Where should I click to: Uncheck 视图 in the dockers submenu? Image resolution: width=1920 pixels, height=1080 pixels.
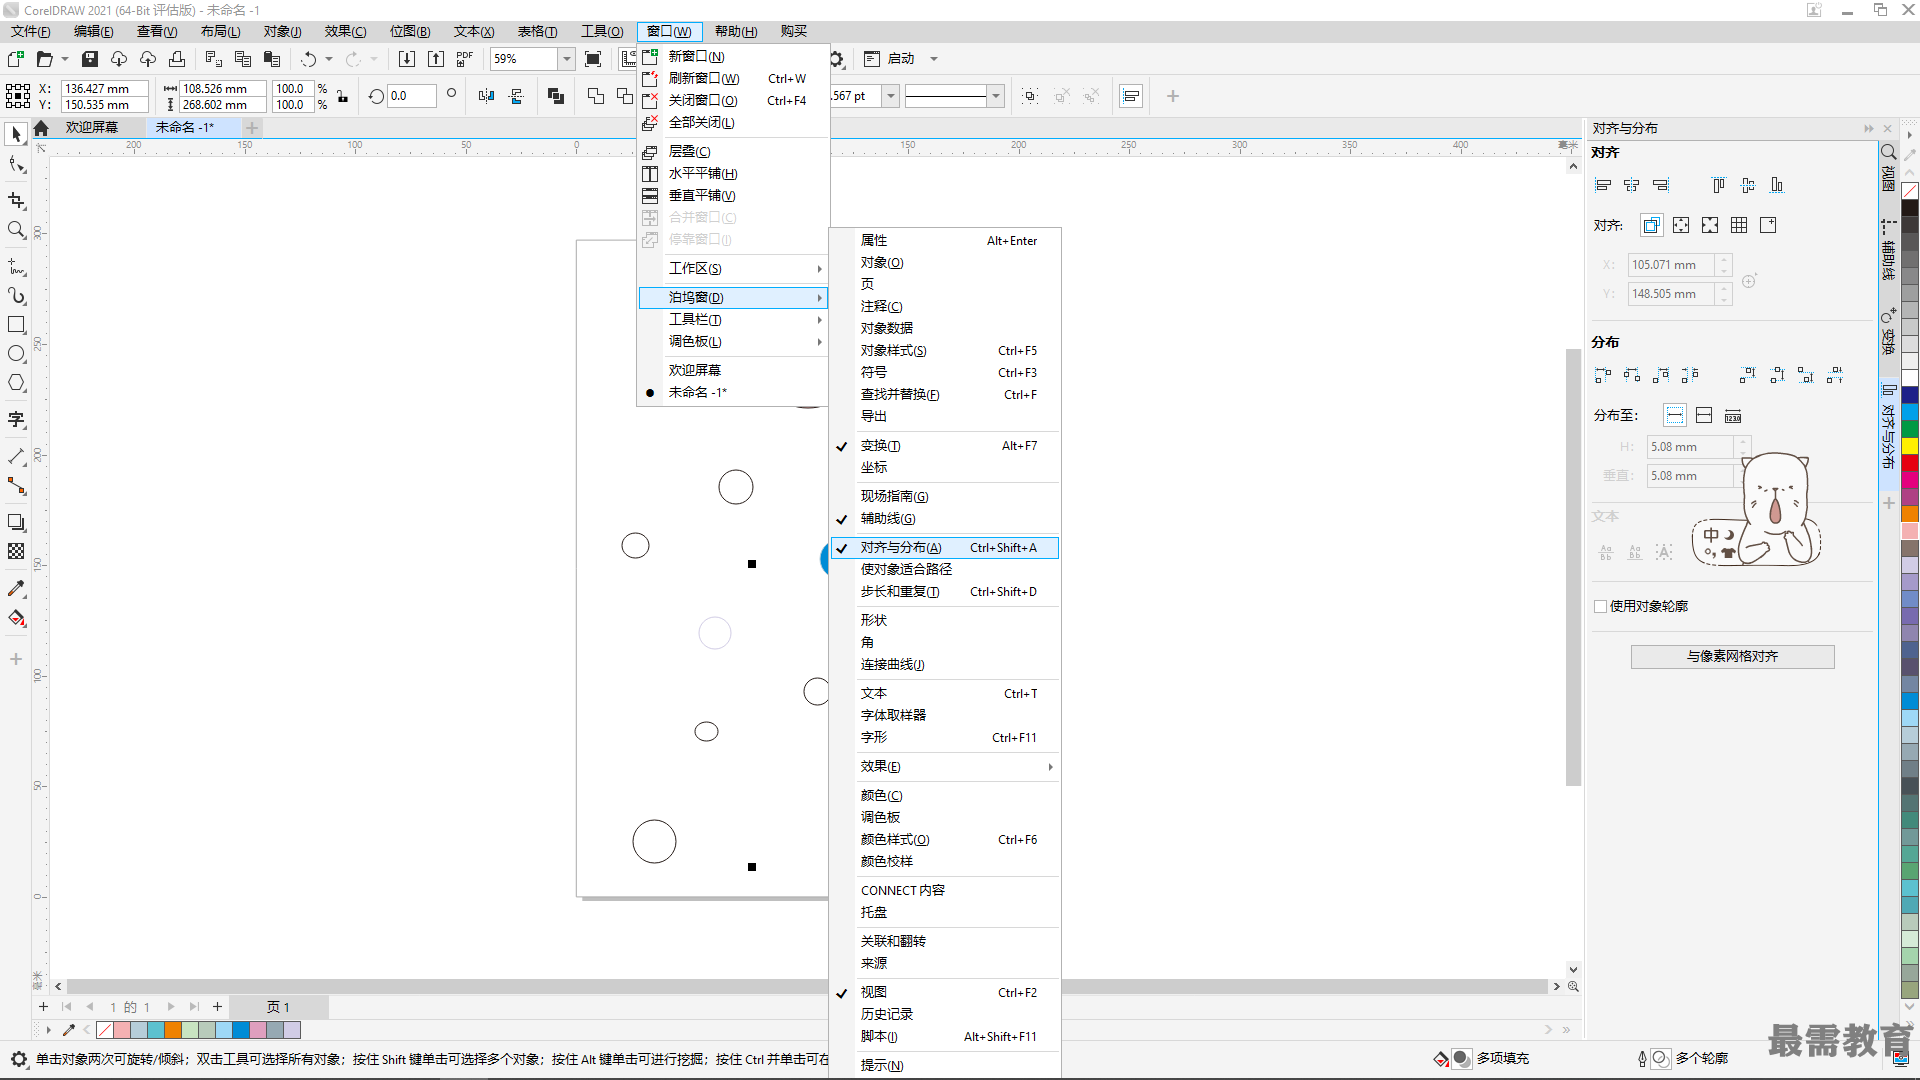[x=944, y=993]
